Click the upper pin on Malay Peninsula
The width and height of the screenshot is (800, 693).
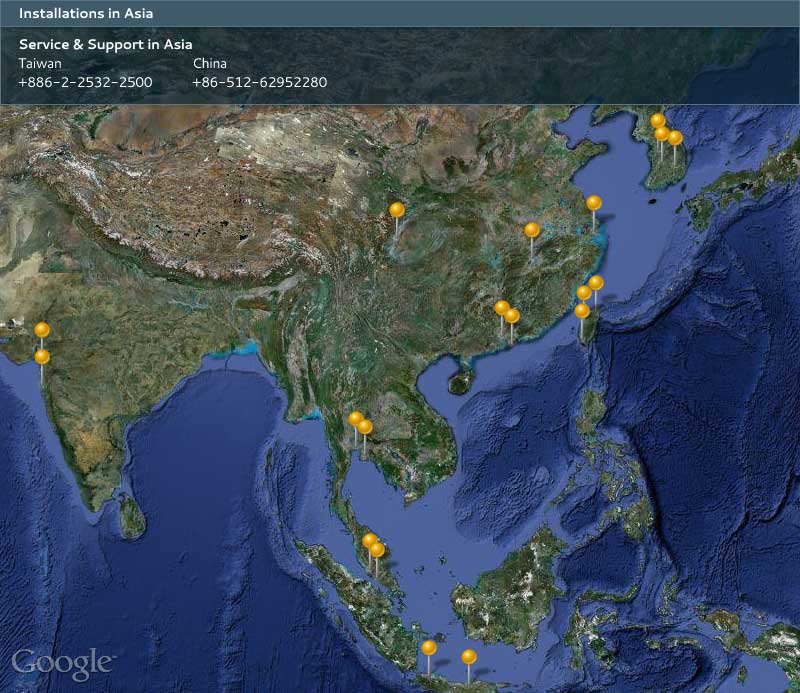(x=370, y=541)
